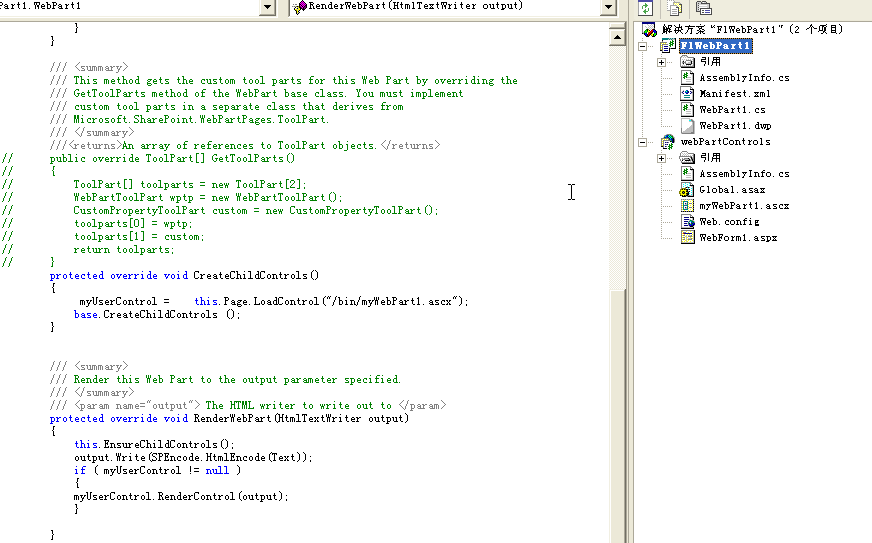The image size is (872, 543).
Task: Click the Web.config file icon
Action: point(687,222)
